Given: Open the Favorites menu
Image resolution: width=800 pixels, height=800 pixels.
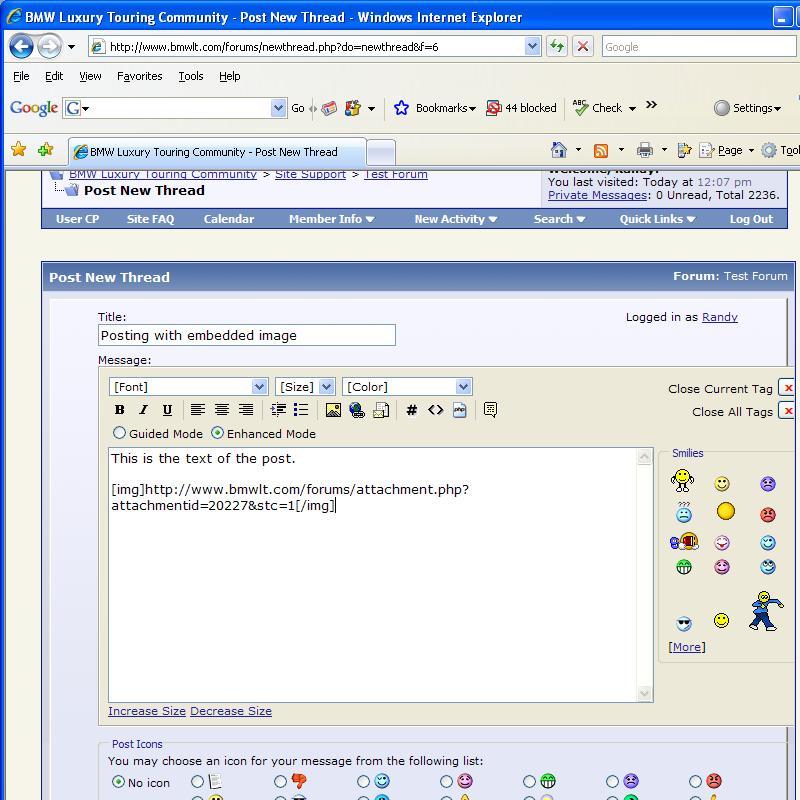Looking at the screenshot, I should click(140, 76).
